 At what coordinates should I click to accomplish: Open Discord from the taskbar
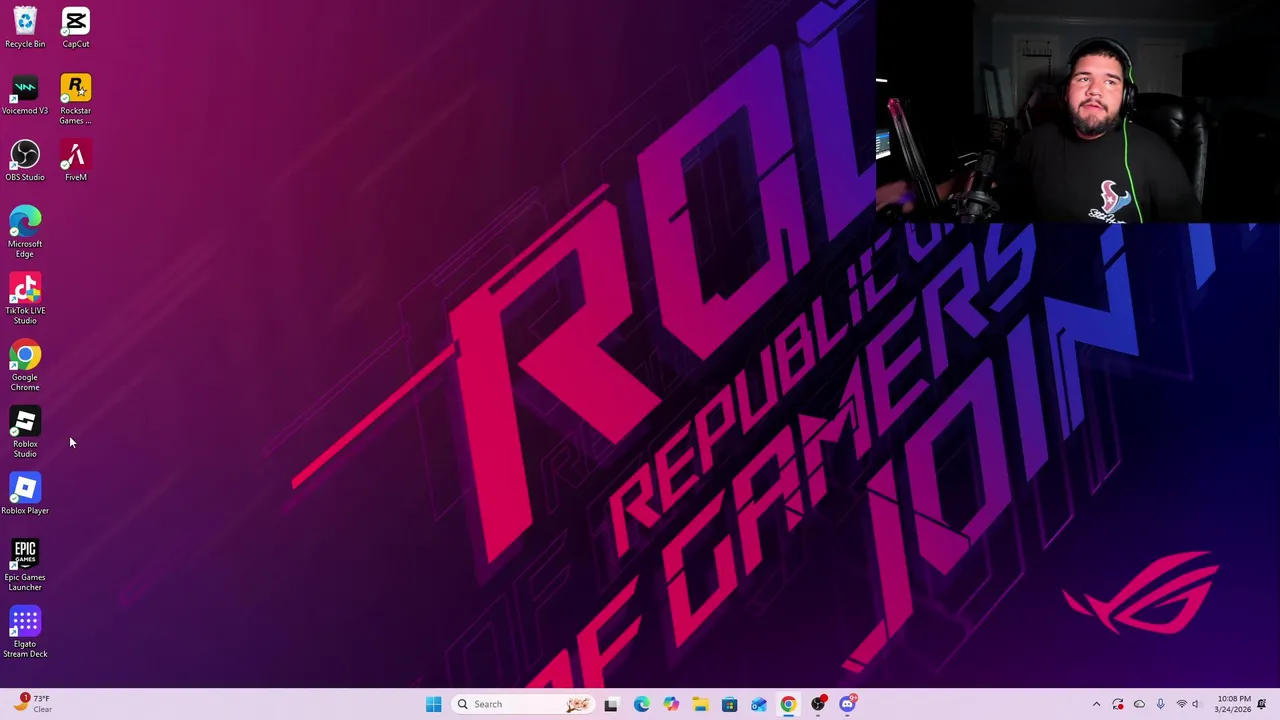(847, 704)
